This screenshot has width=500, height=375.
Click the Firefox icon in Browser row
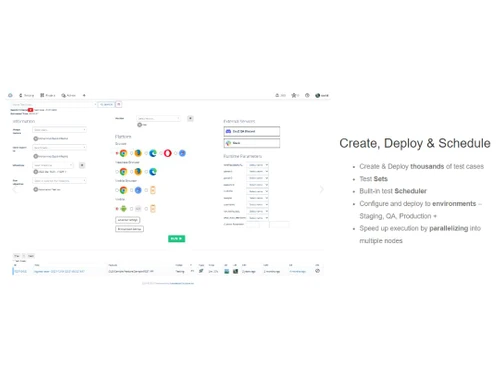tap(138, 153)
